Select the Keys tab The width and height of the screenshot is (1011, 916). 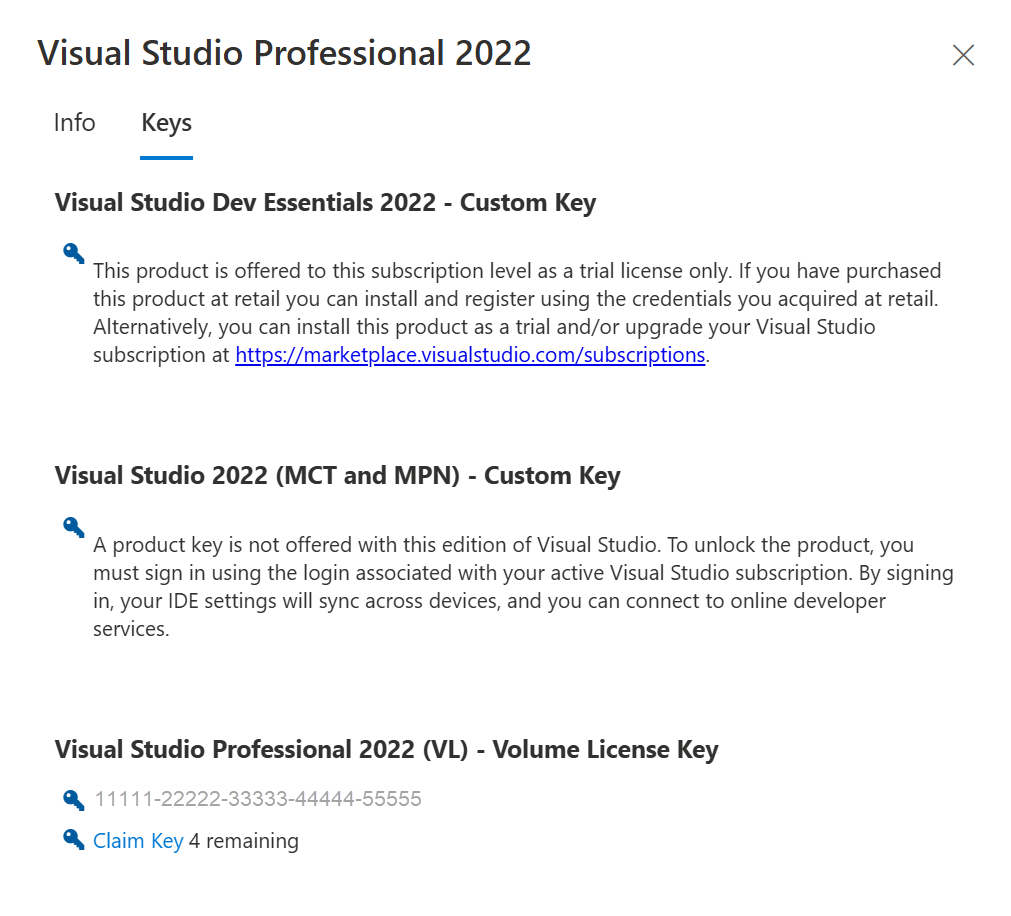(x=166, y=124)
